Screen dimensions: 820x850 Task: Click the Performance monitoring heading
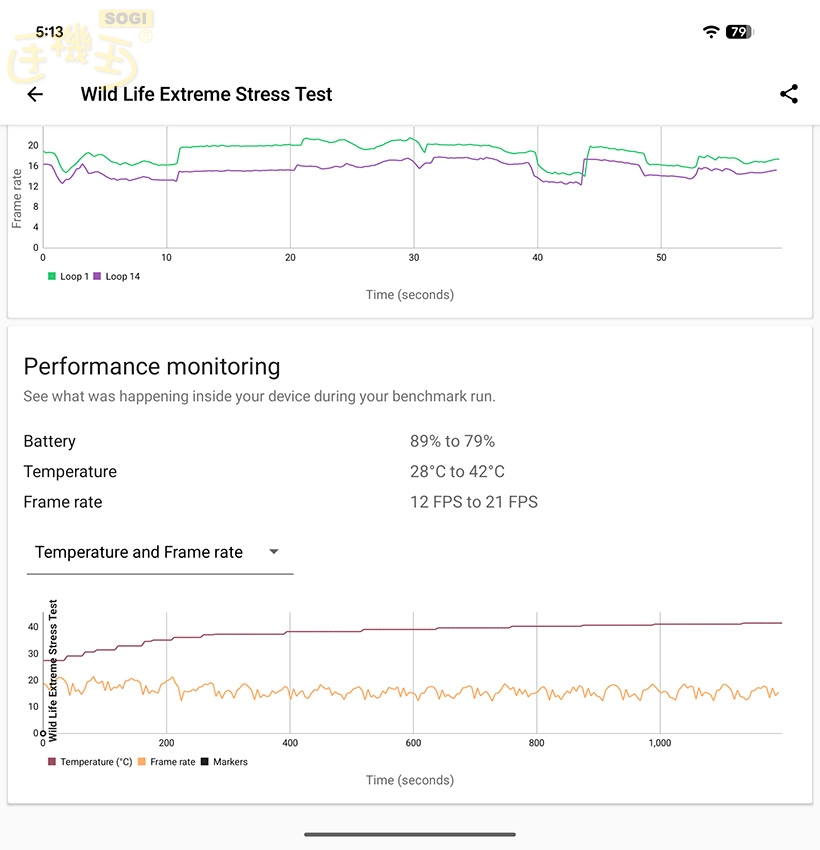152,366
